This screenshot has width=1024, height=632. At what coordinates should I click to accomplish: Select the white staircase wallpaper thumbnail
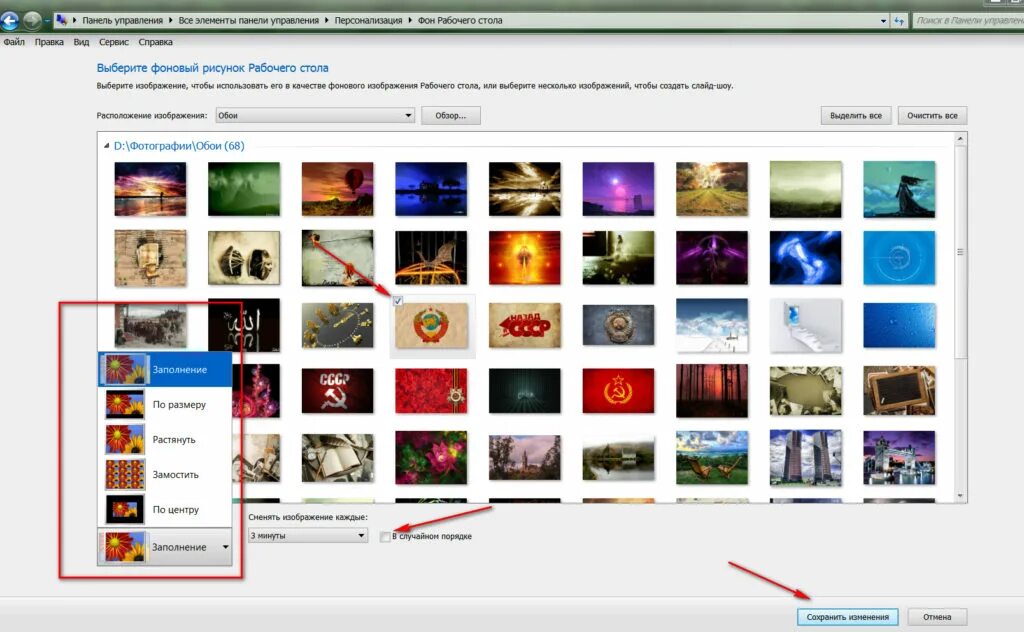click(x=805, y=325)
